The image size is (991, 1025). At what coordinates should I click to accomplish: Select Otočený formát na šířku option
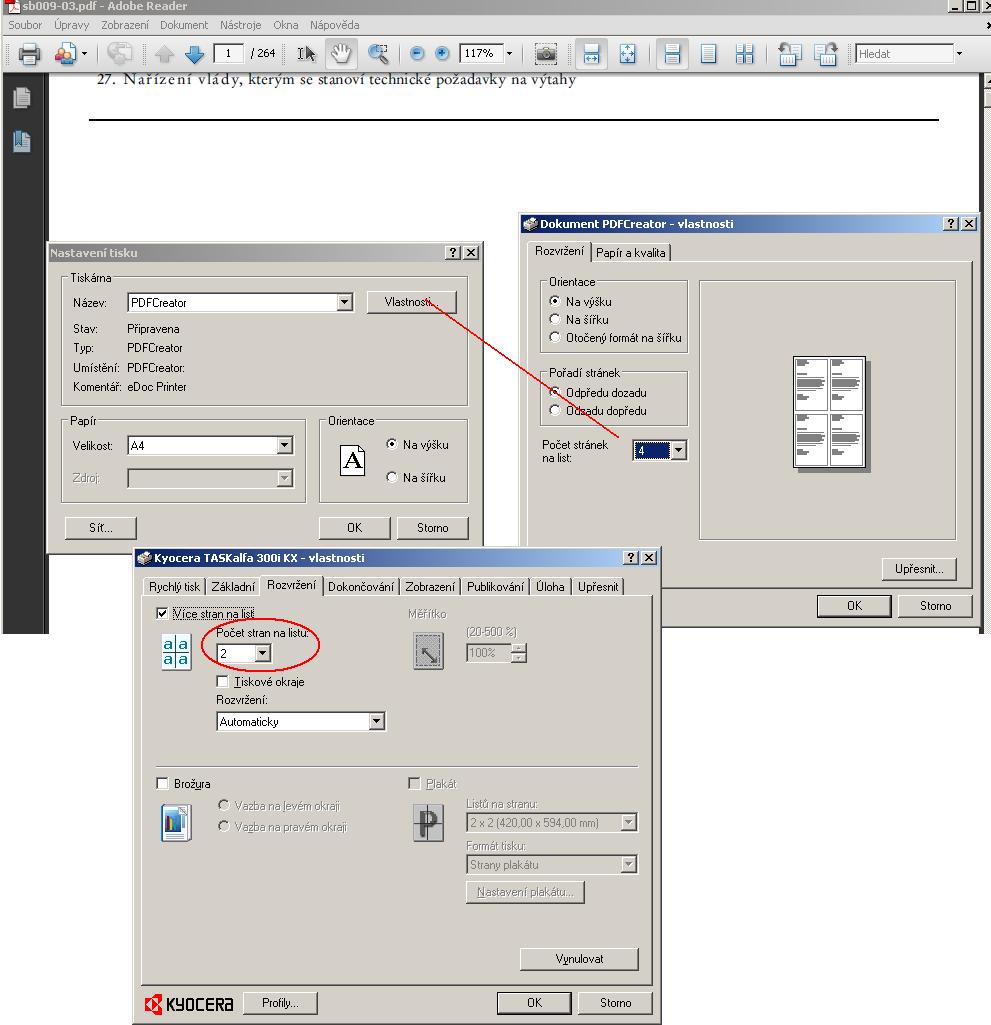point(555,337)
